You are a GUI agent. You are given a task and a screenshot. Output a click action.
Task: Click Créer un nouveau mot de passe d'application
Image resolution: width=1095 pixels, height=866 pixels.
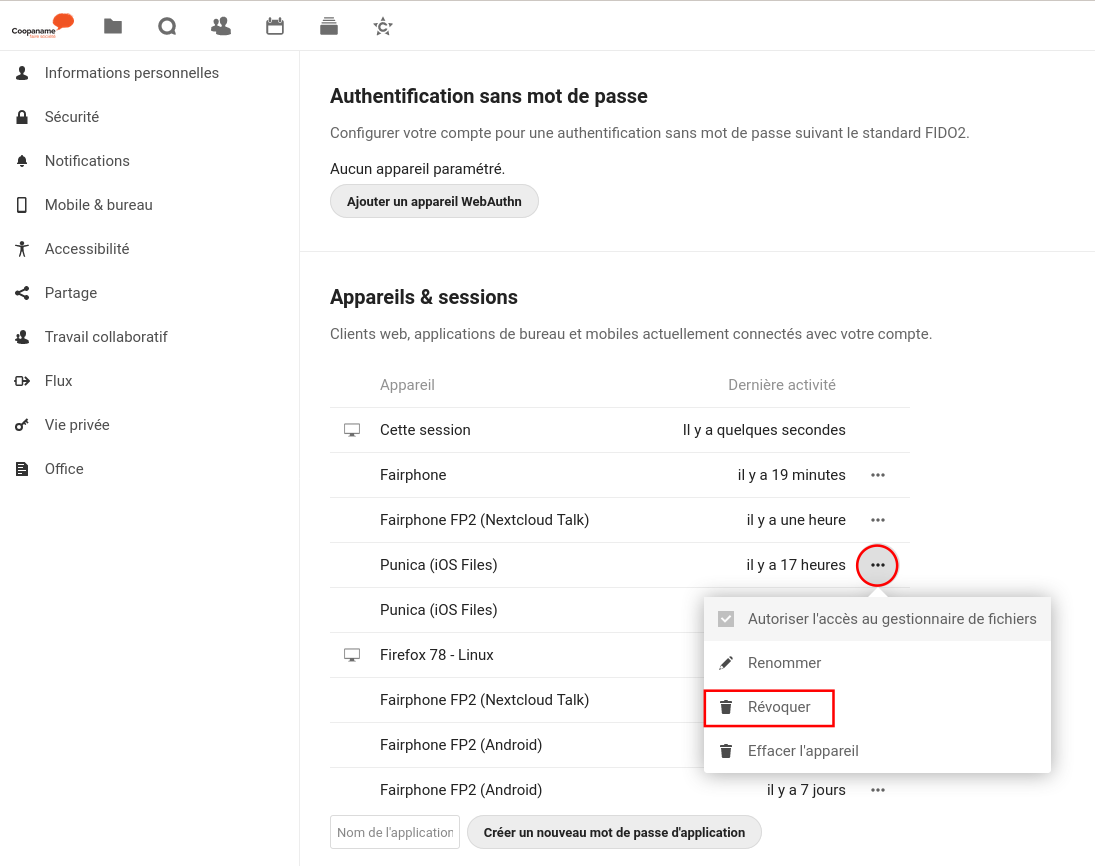[614, 832]
